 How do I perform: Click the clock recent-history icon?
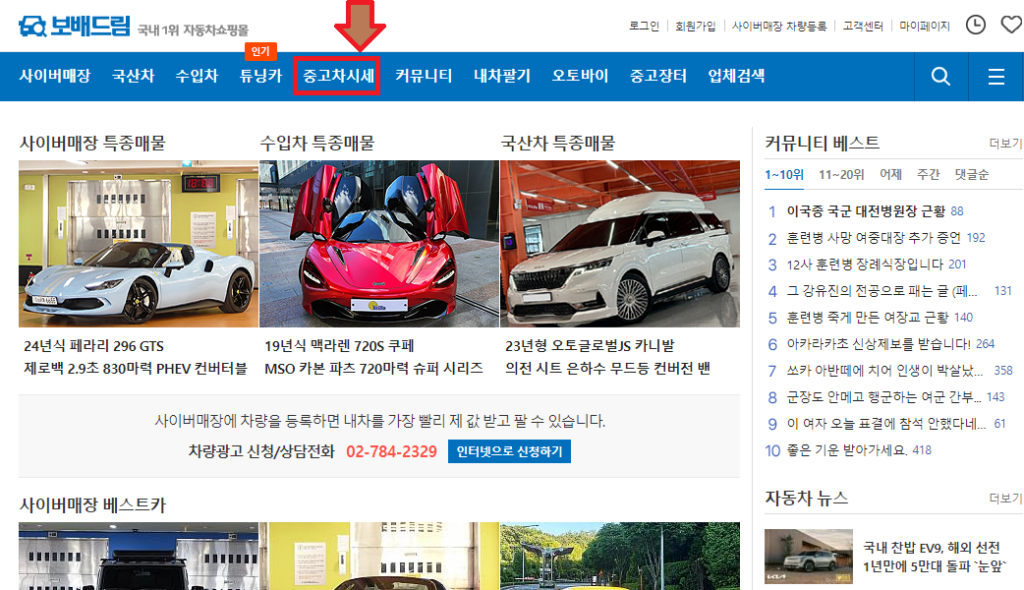tap(975, 25)
